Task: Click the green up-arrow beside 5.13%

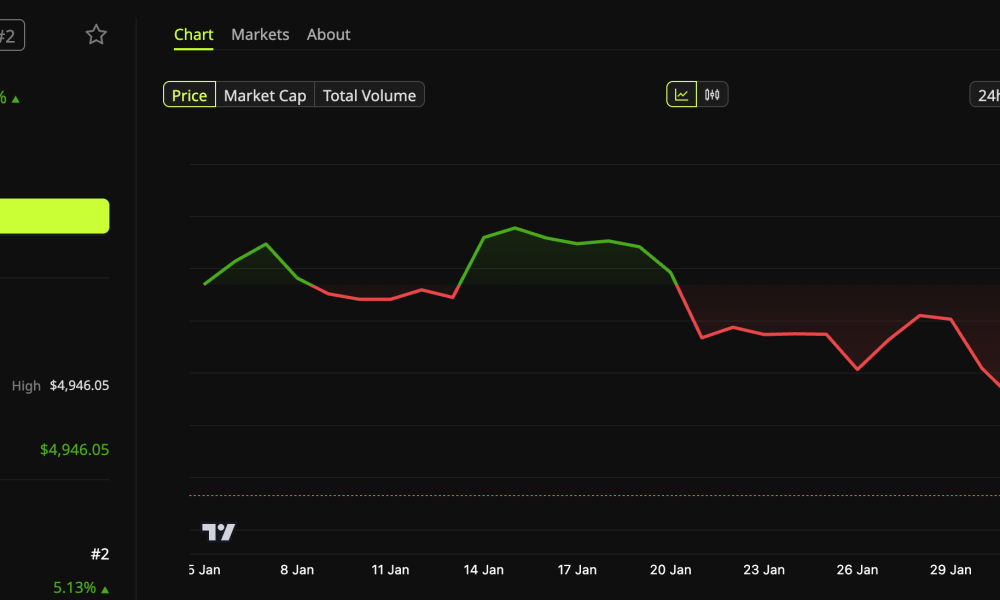Action: [103, 588]
